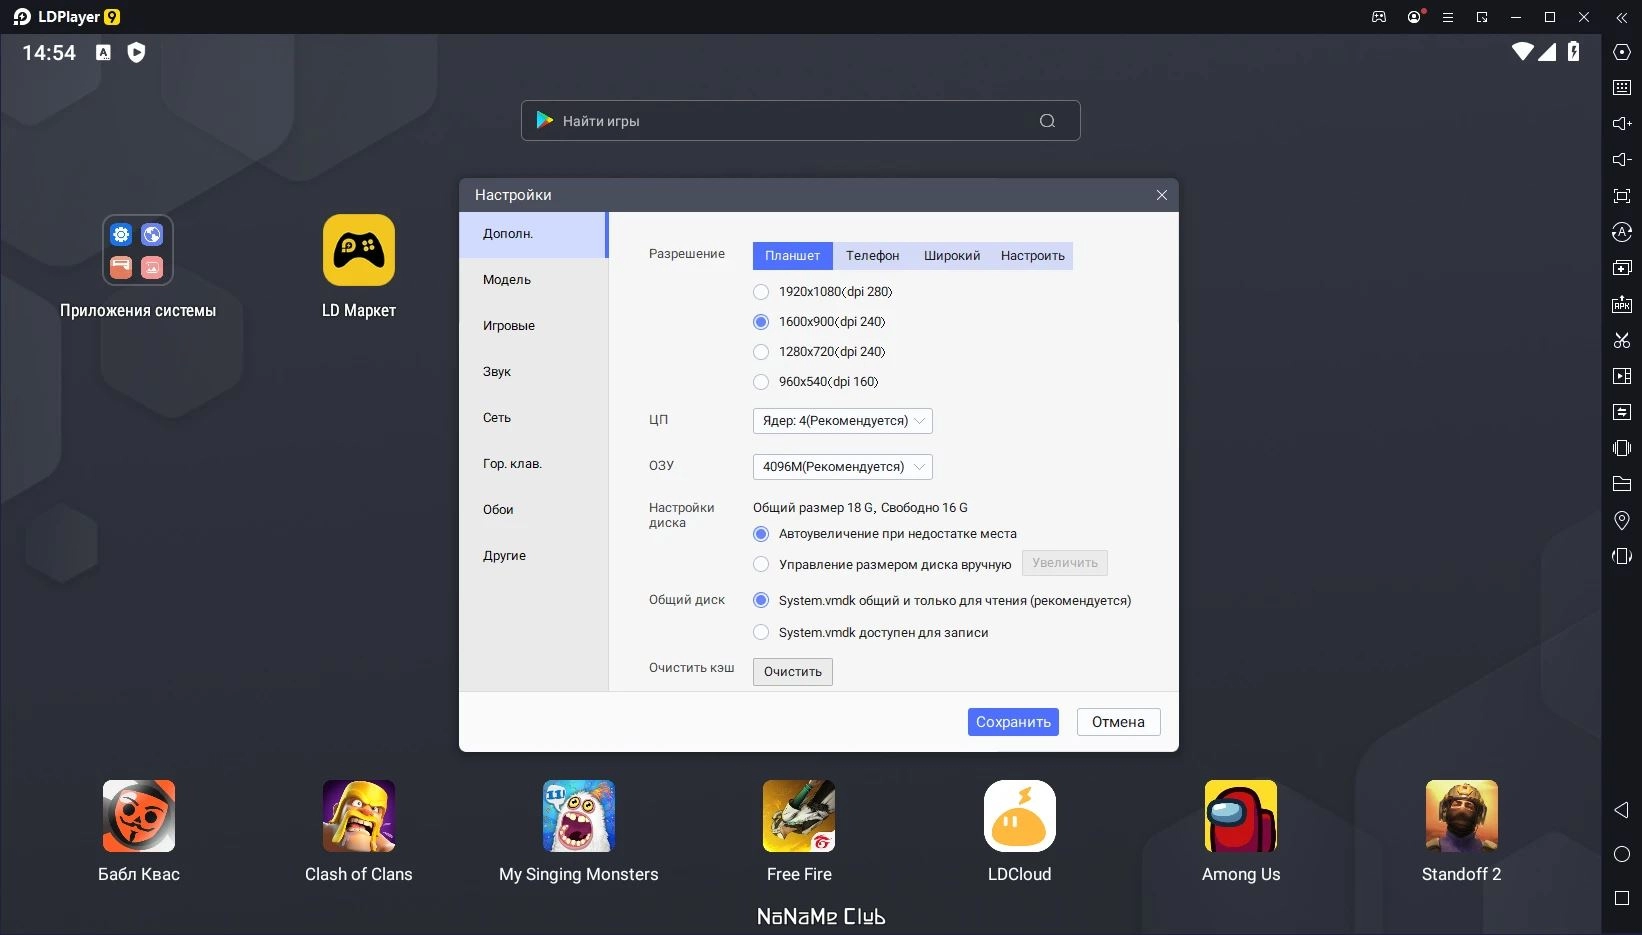
Task: Open the ОЗУ 4096M memory dropdown
Action: [842, 467]
